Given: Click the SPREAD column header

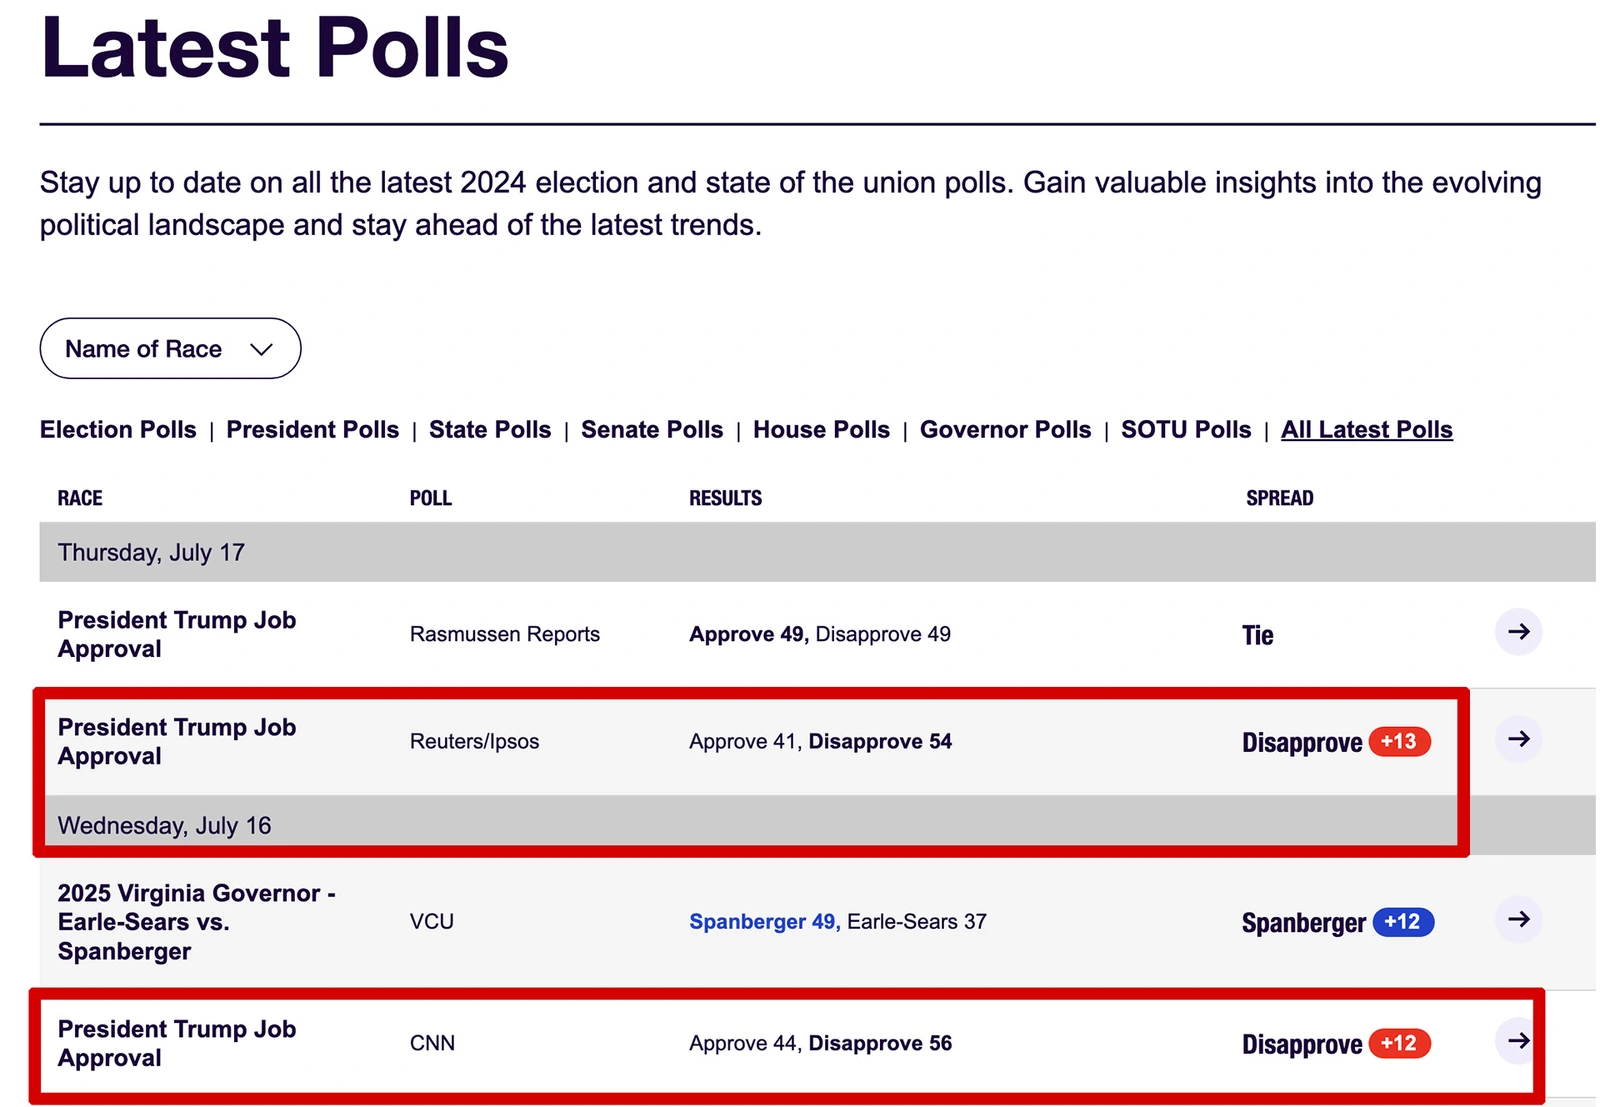Looking at the screenshot, I should pyautogui.click(x=1280, y=497).
